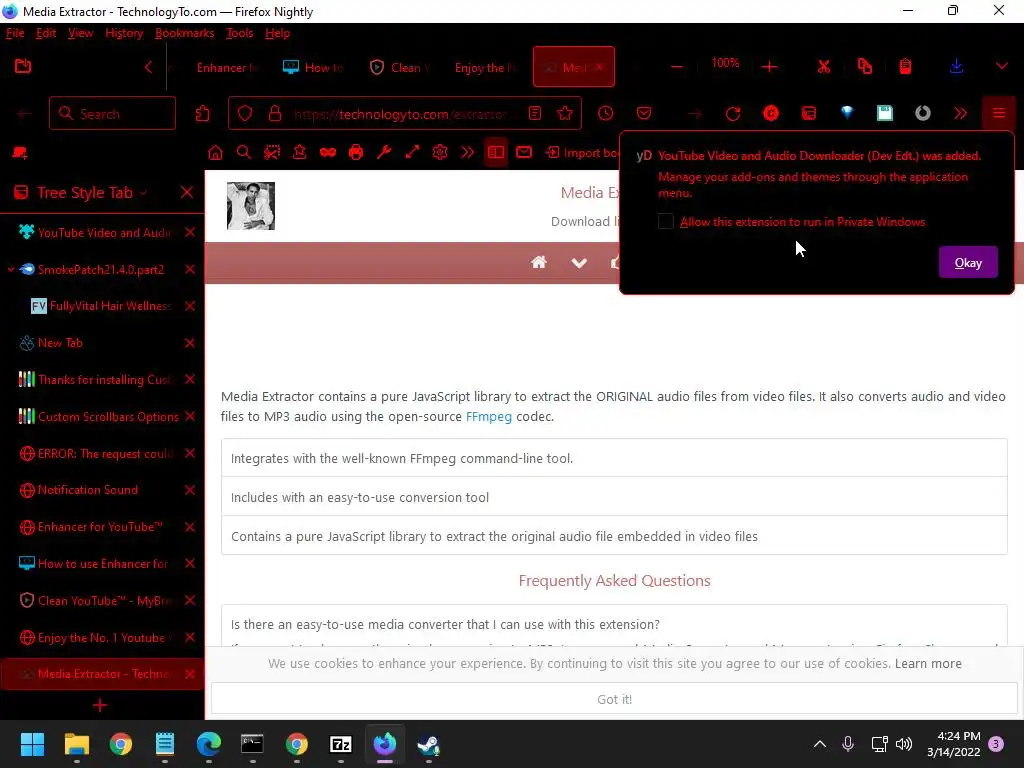Click the Copy icon in toolbar
Viewport: 1024px width, 768px height.
865,67
